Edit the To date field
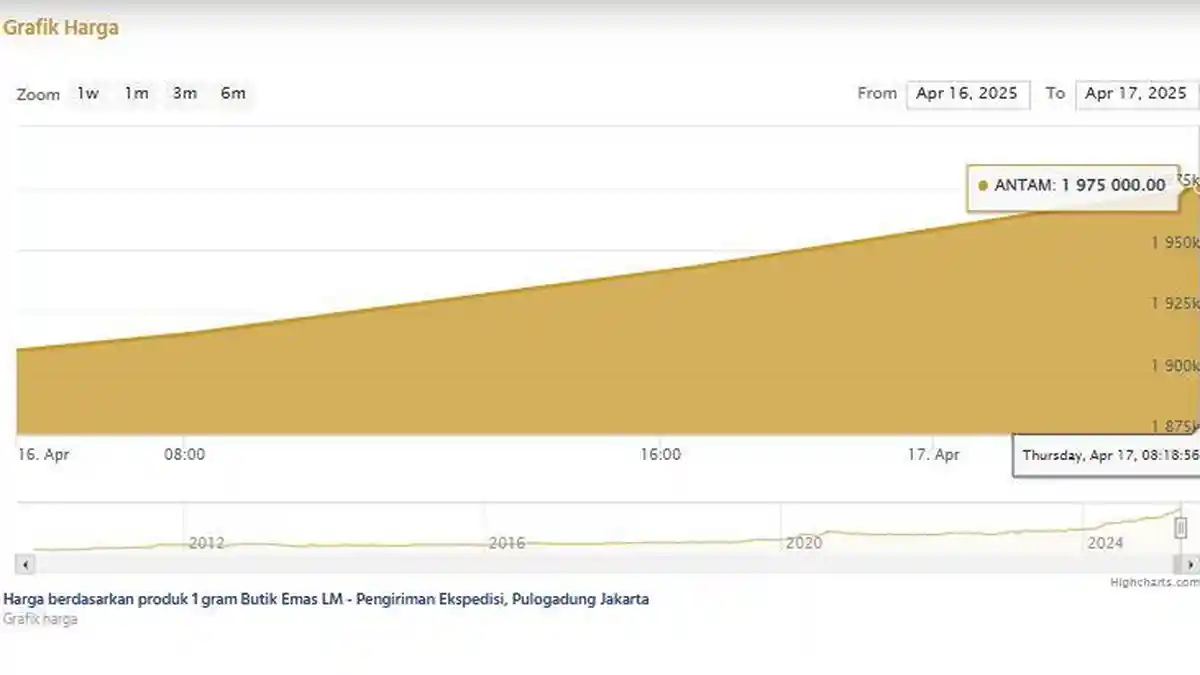This screenshot has height=675, width=1200. coord(1137,94)
